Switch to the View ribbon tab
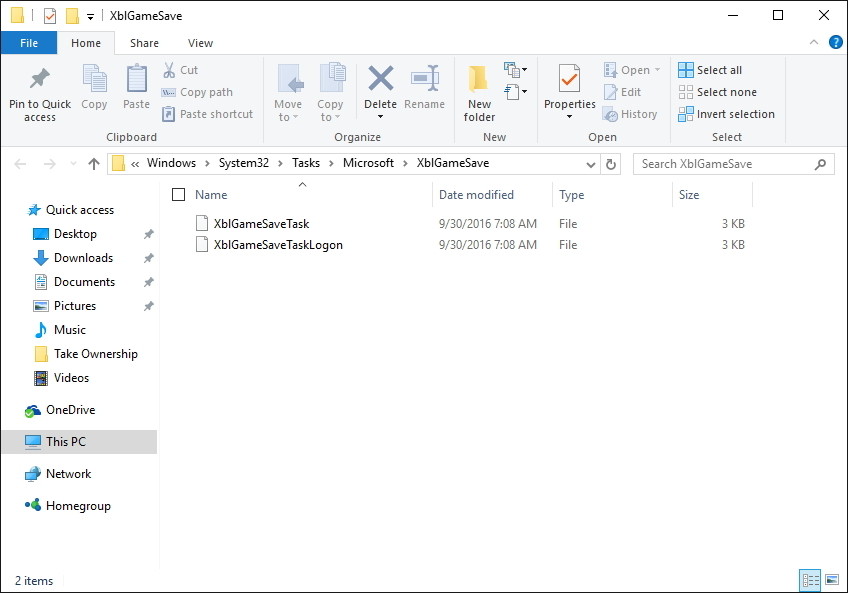Screen dimensions: 848x593 200,43
